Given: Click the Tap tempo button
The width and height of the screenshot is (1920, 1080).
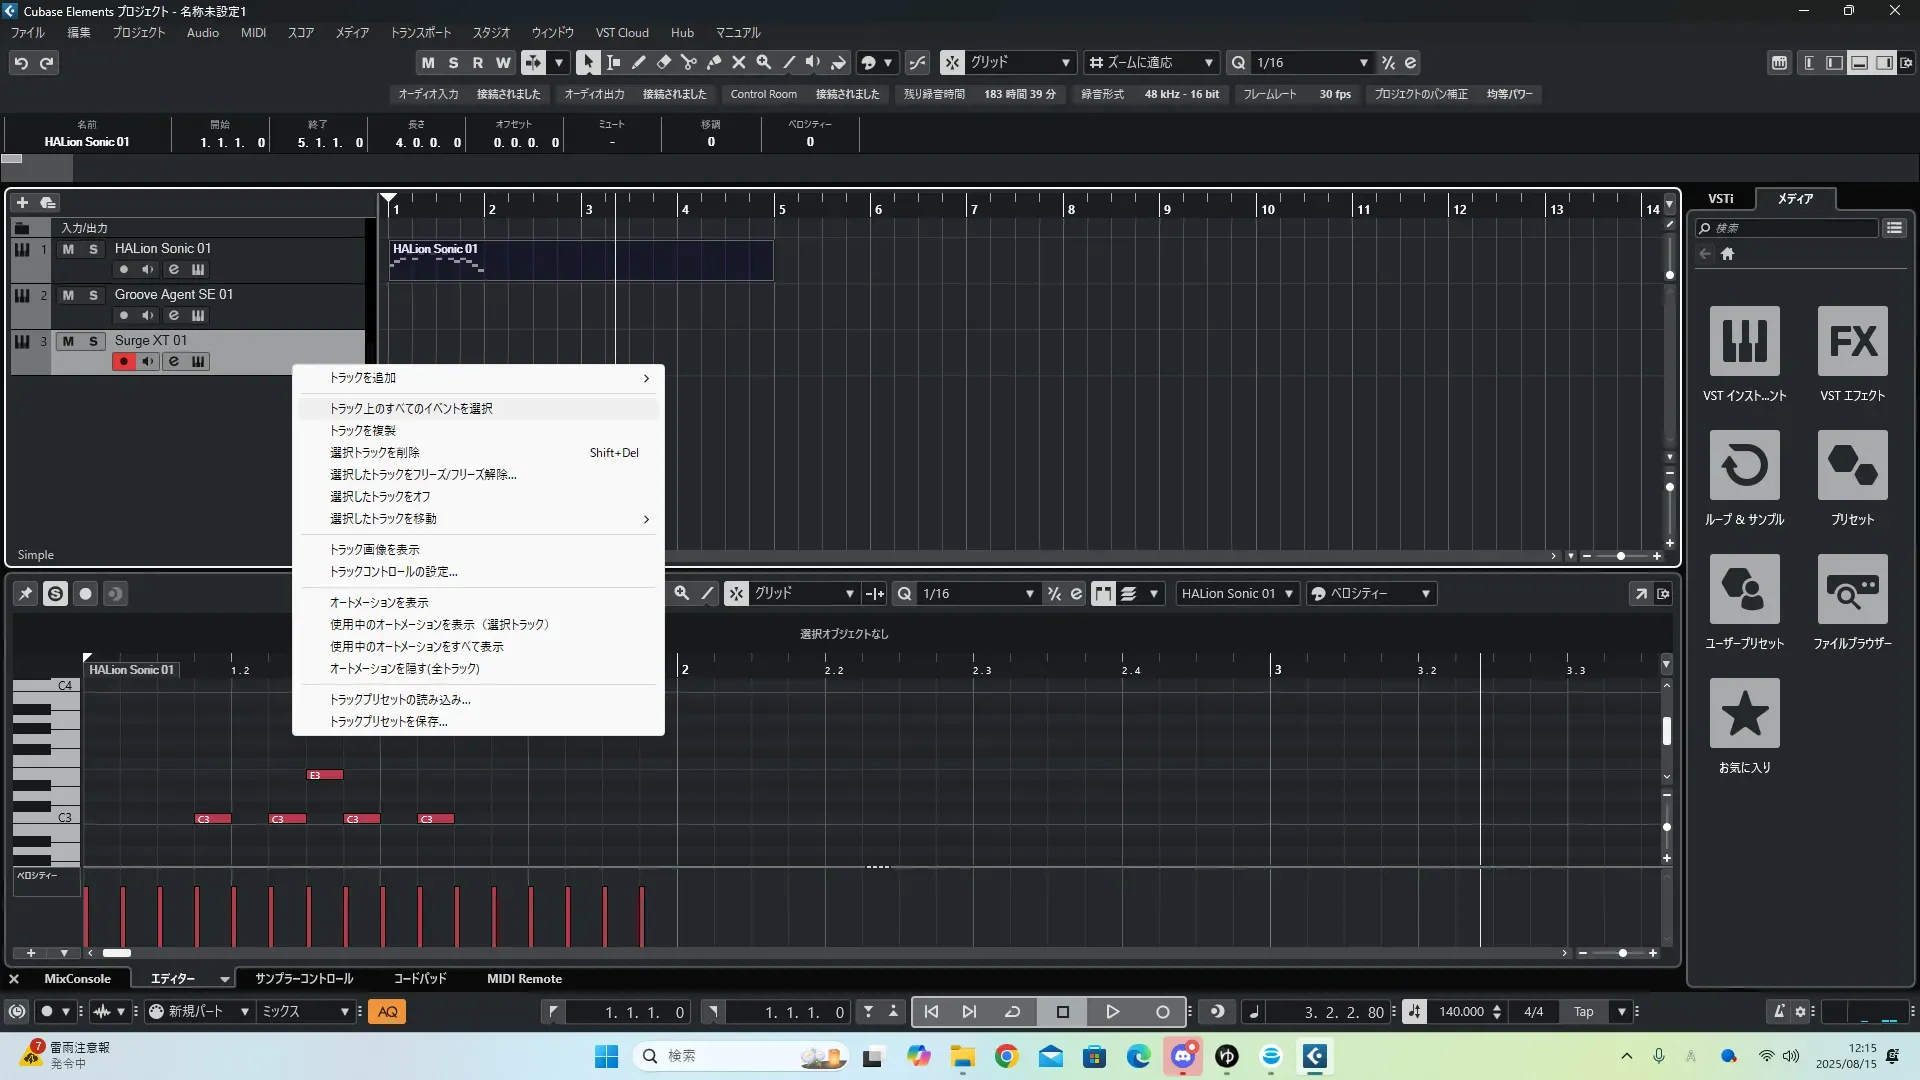Looking at the screenshot, I should [1583, 1012].
